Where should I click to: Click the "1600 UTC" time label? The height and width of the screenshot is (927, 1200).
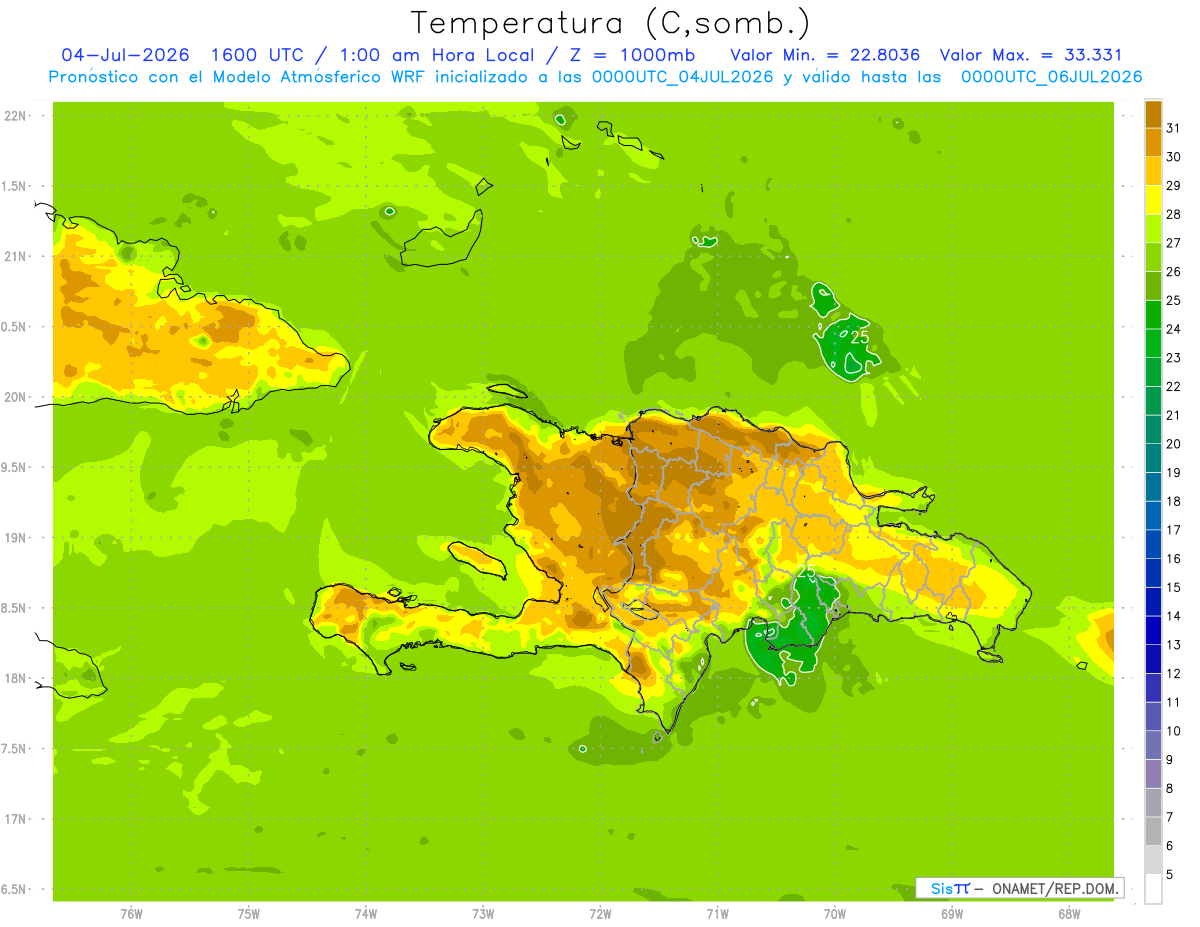259,55
